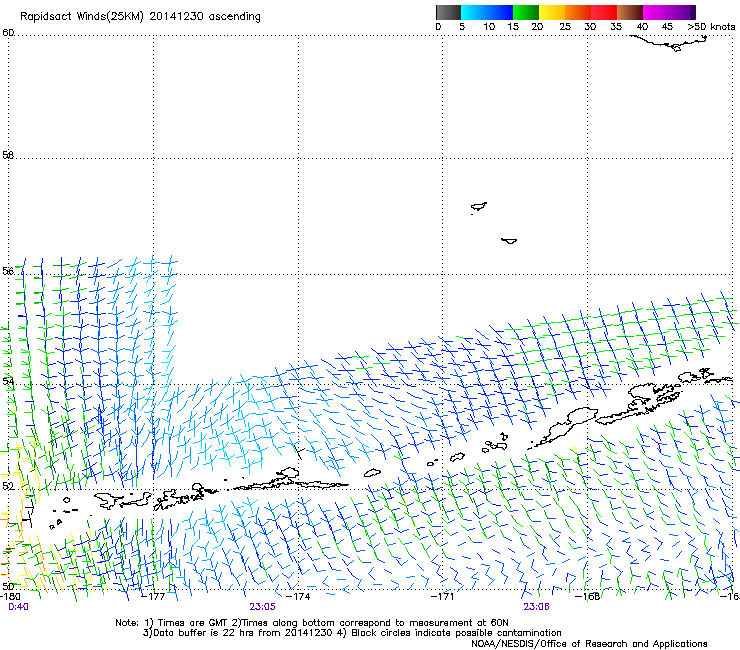Click the "60" latitude label
The width and height of the screenshot is (740, 650).
(x=8, y=33)
